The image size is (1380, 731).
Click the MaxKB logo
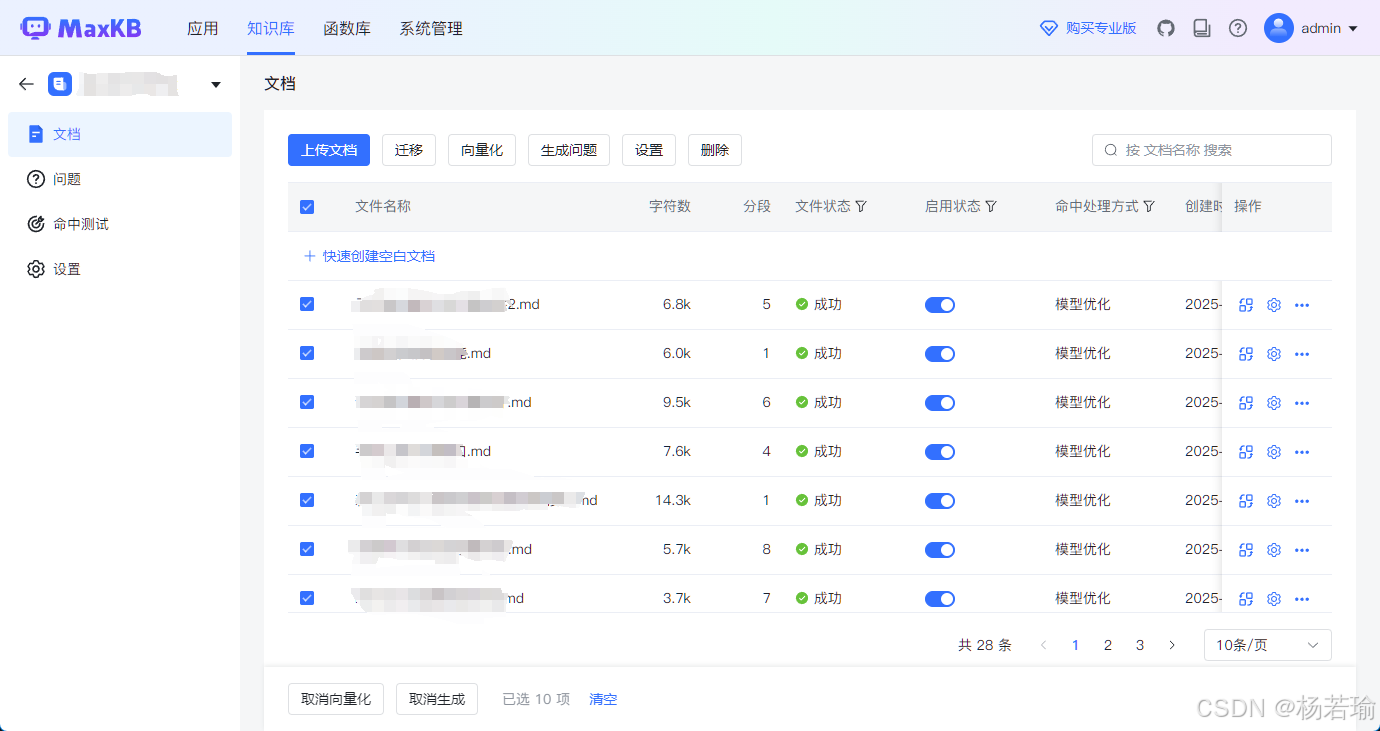tap(81, 28)
